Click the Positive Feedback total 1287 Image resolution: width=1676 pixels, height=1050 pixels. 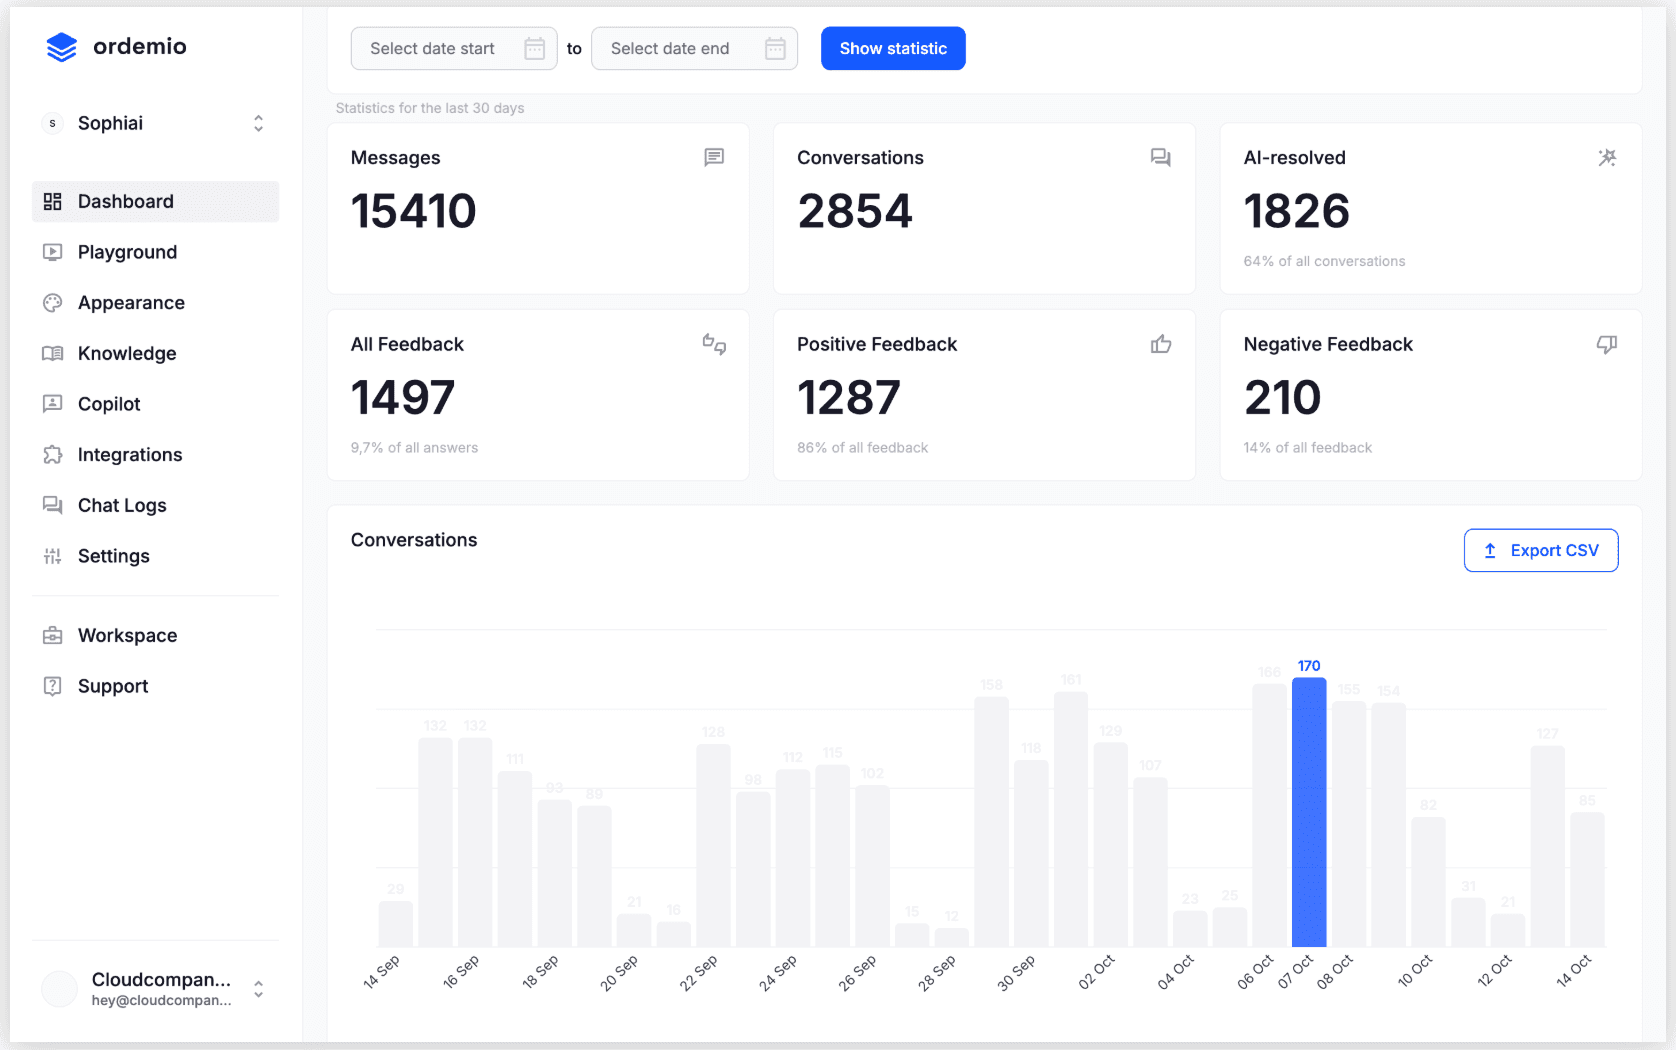click(849, 397)
